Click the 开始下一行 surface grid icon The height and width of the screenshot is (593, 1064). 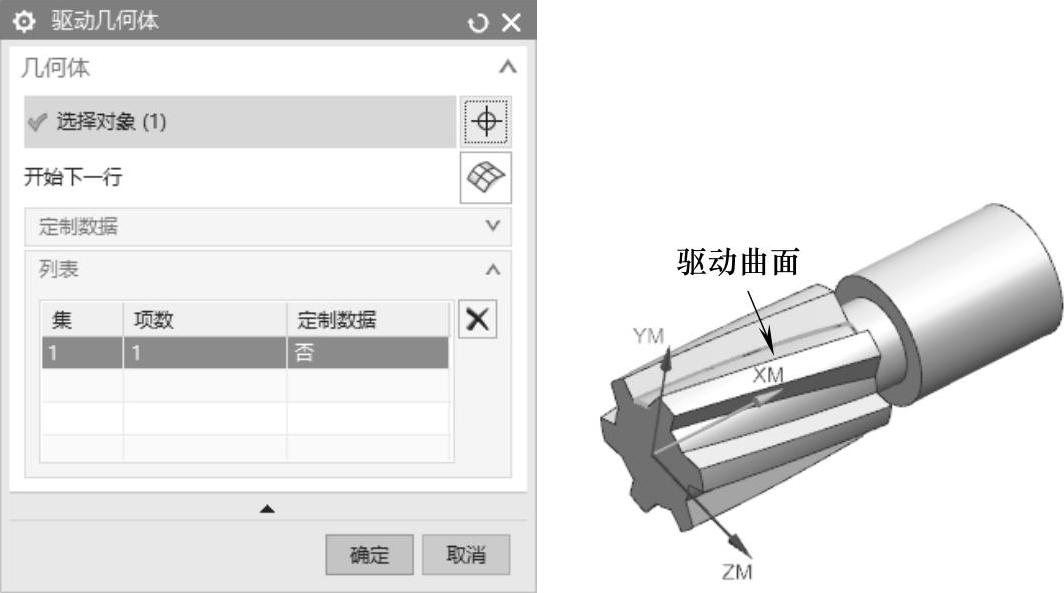tap(486, 178)
